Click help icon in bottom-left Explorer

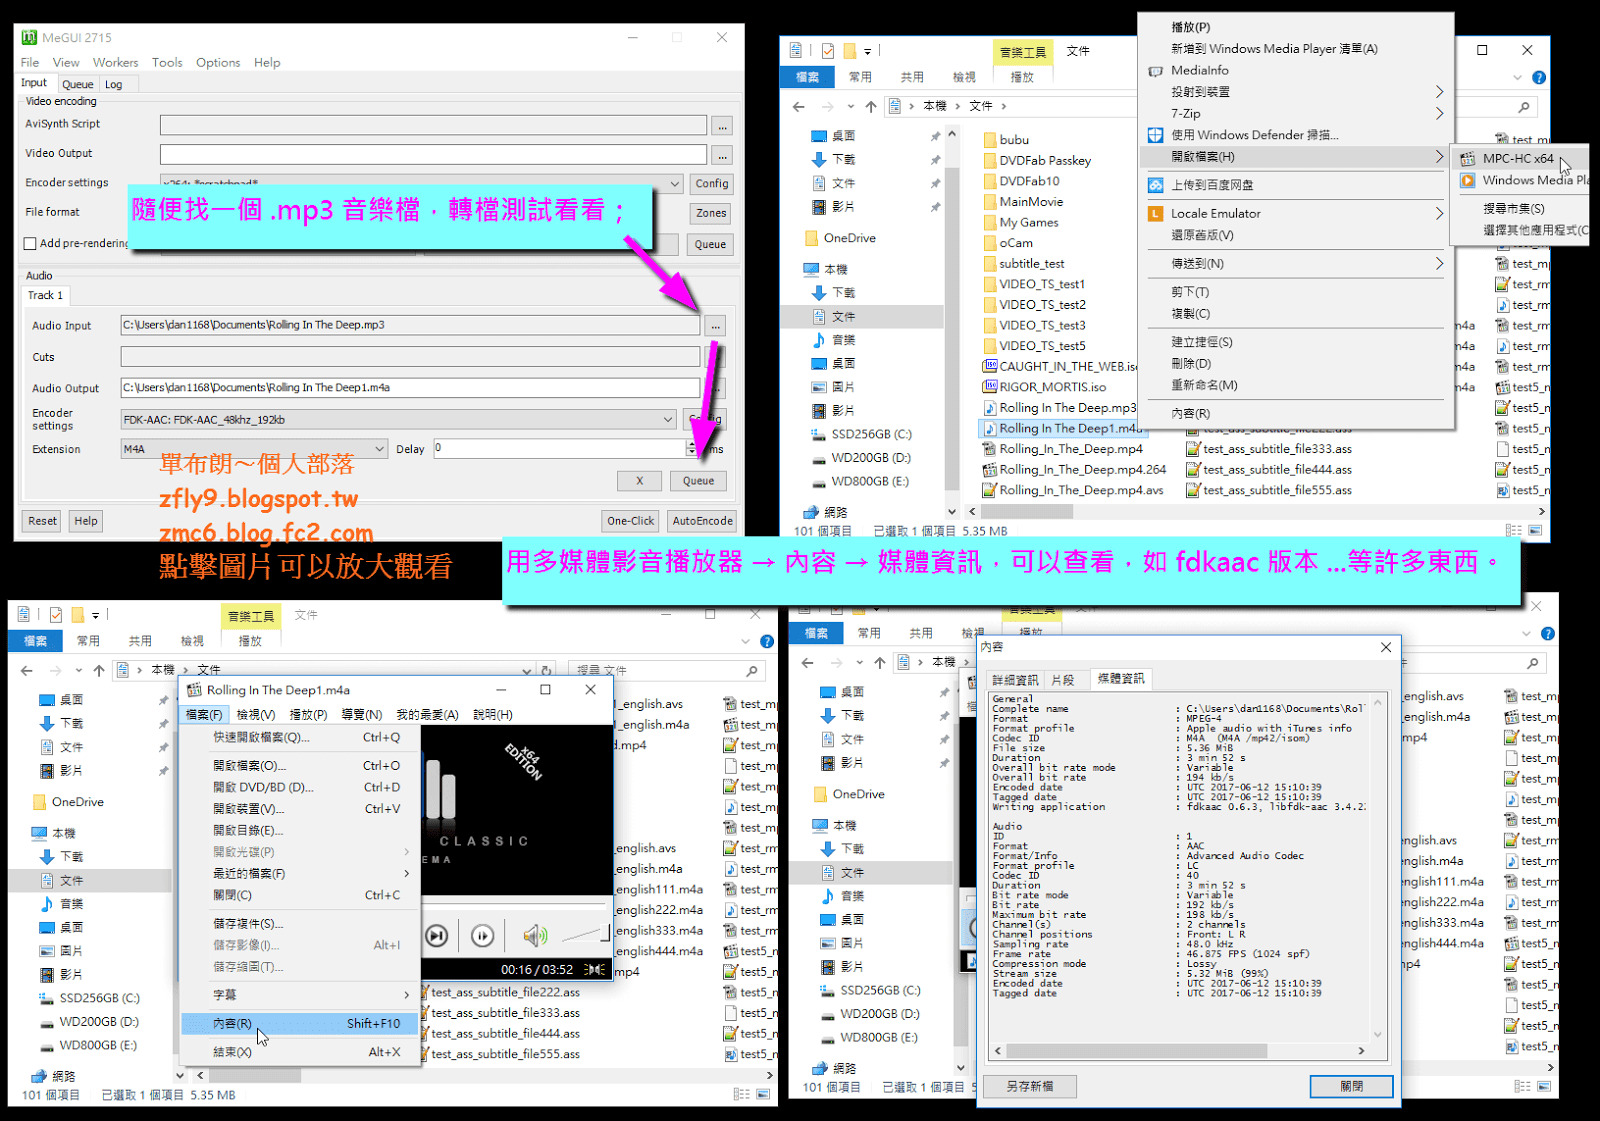[767, 641]
